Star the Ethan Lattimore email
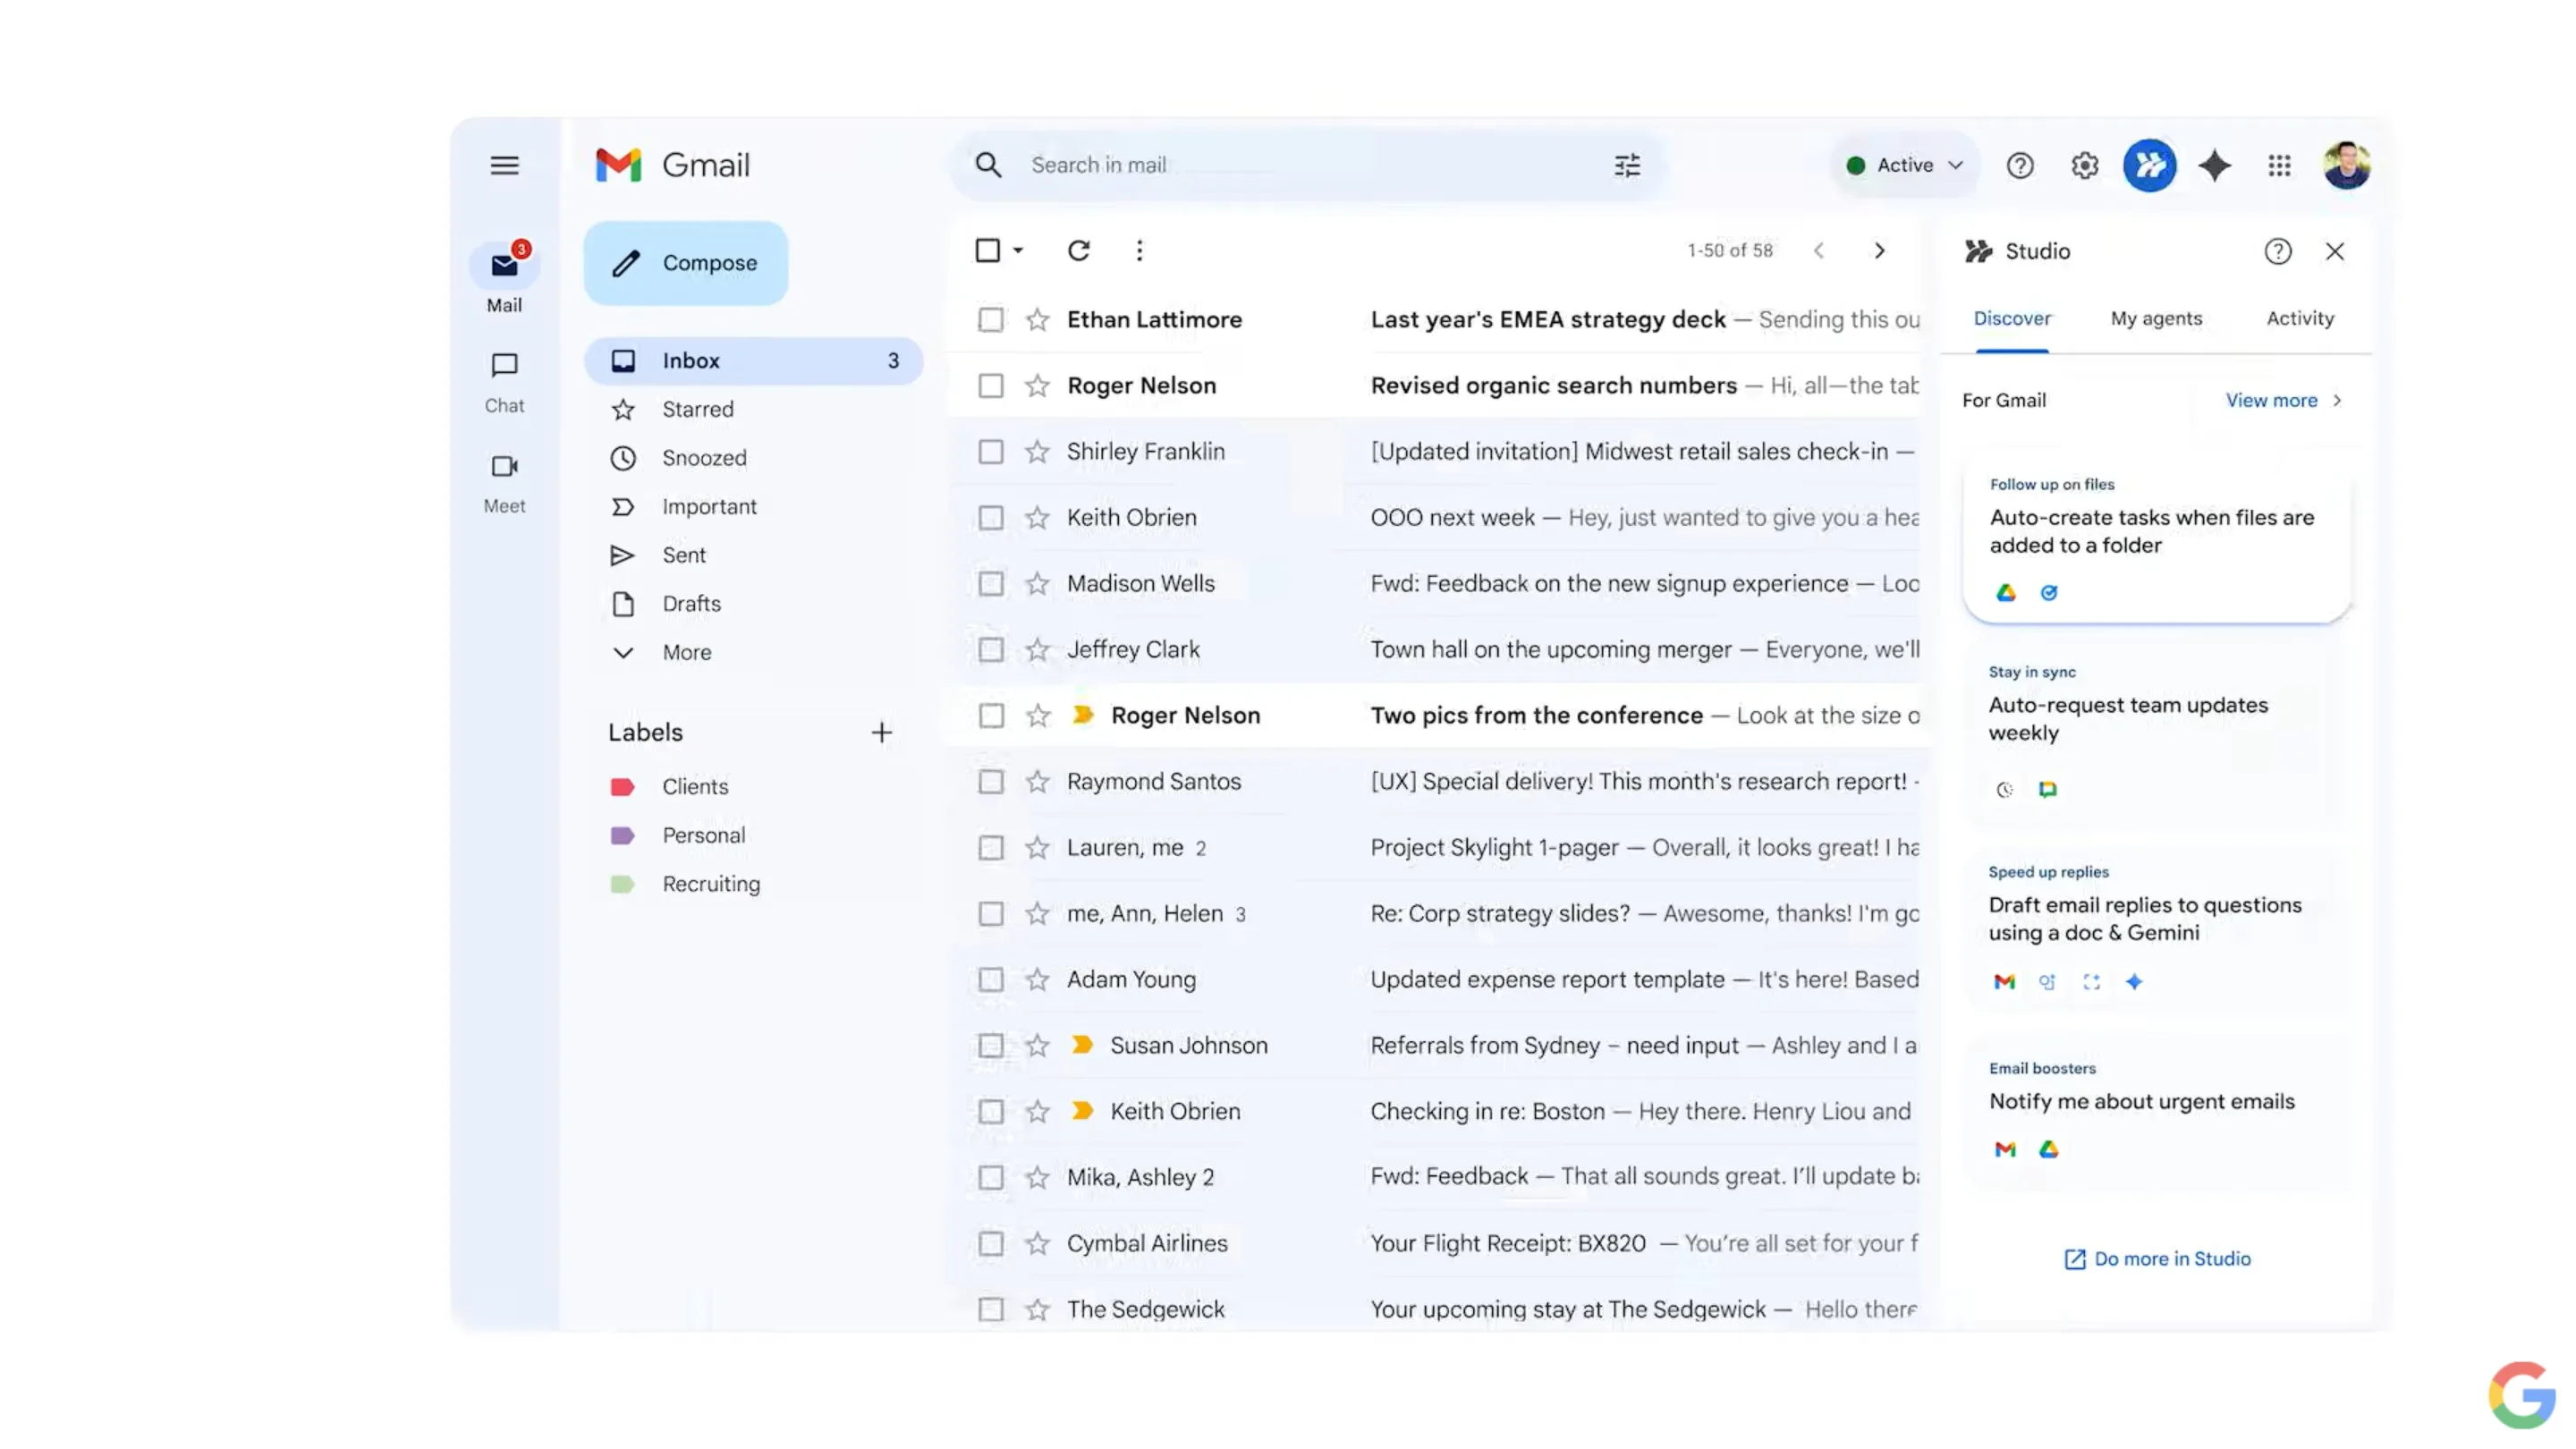 [x=1037, y=320]
